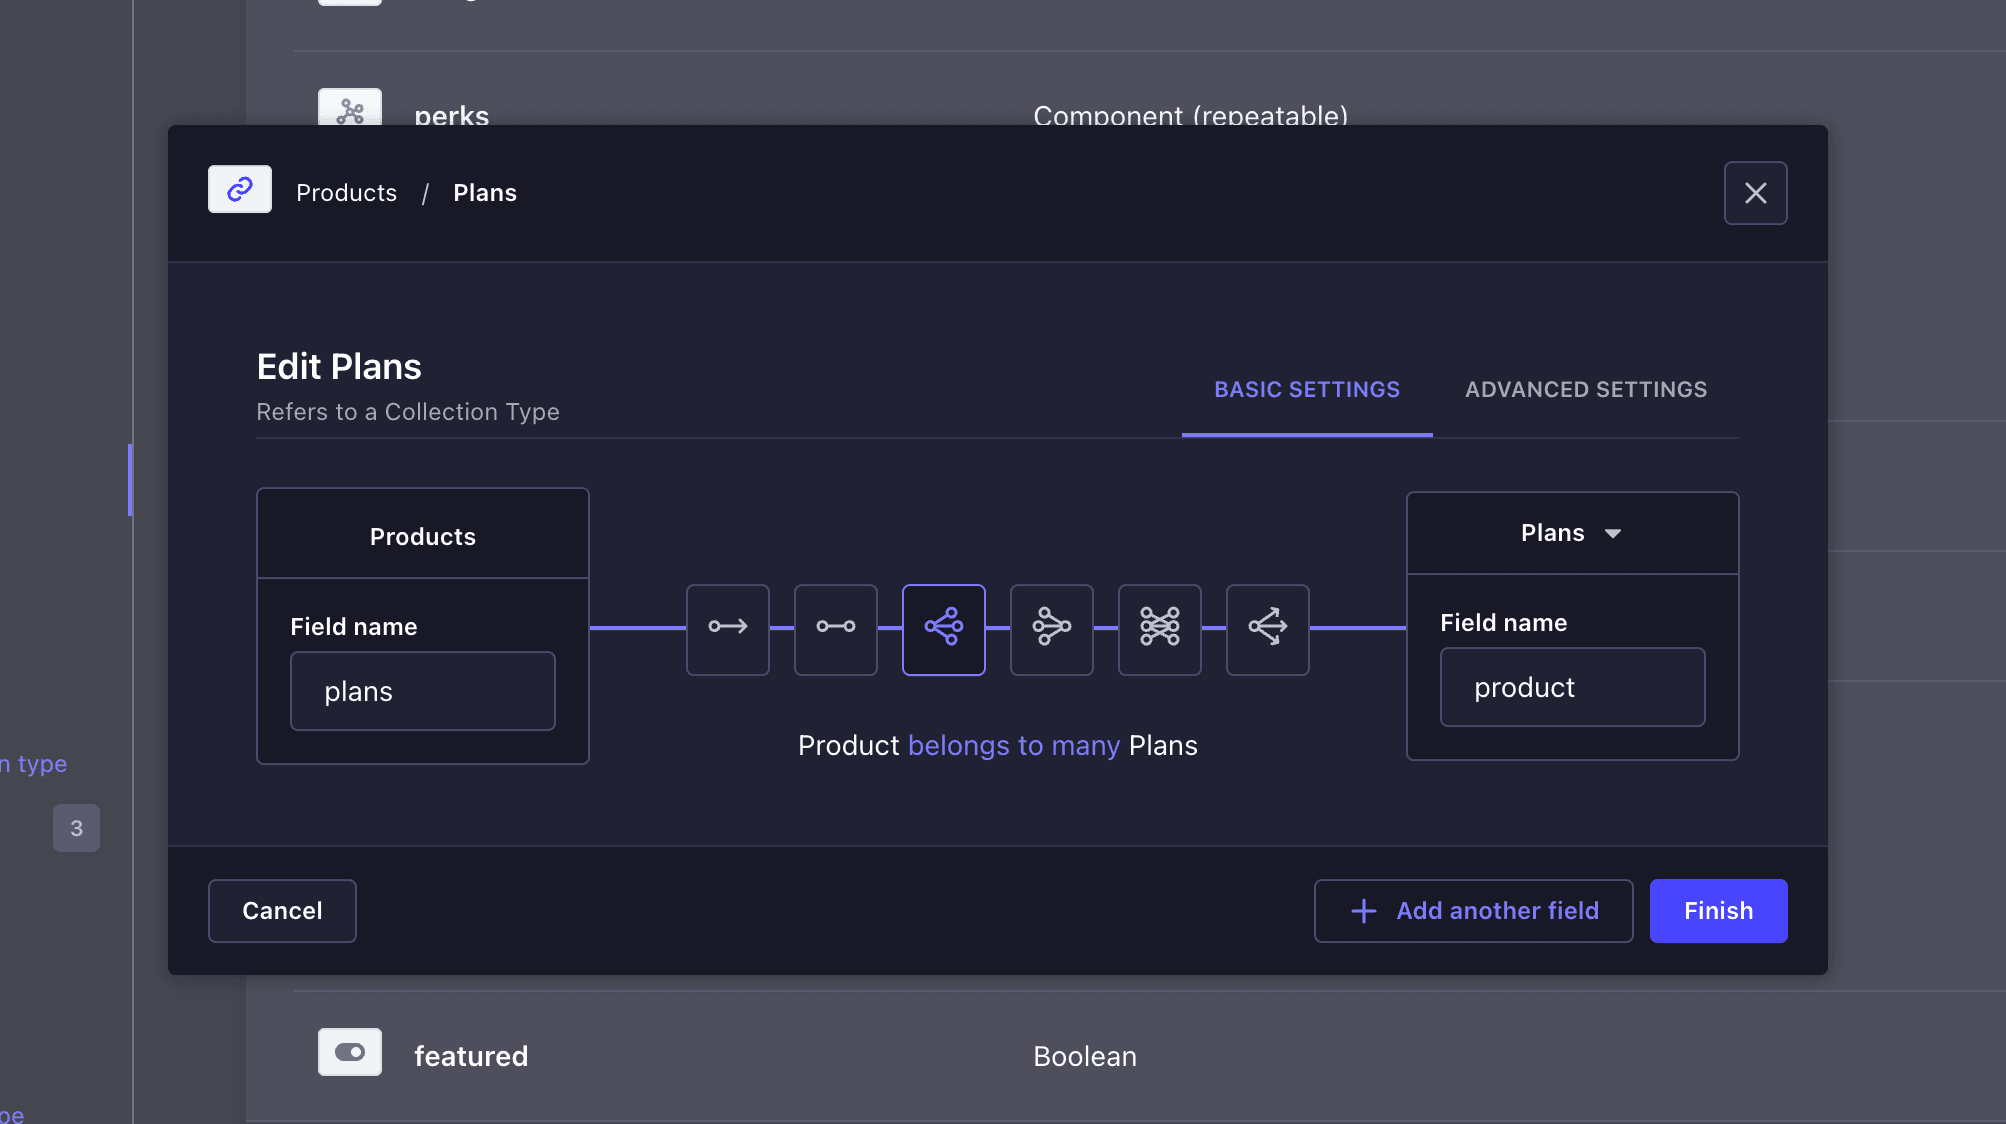
Task: Close the Edit Plans modal
Action: click(x=1756, y=193)
